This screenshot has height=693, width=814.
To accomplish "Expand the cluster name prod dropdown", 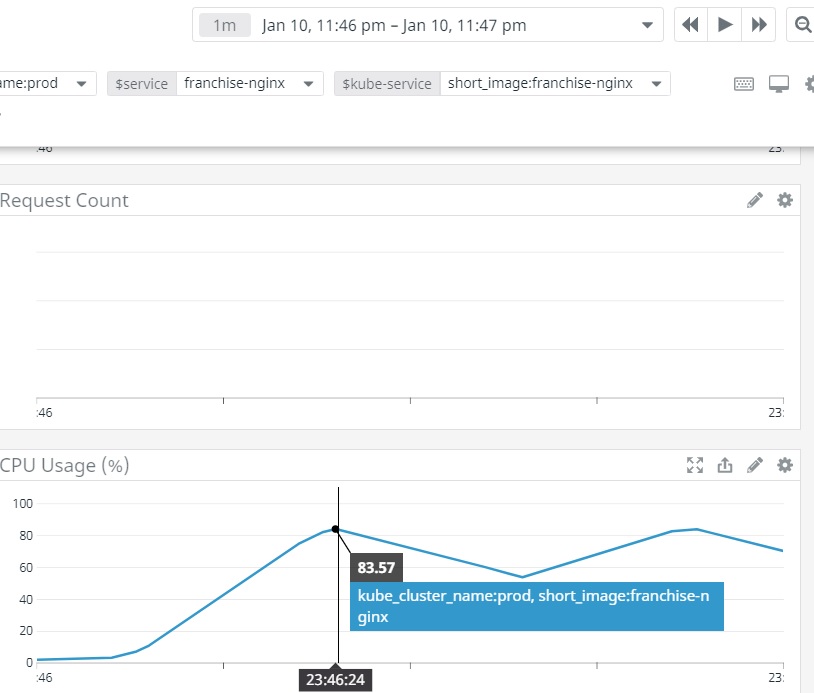I will coord(82,84).
